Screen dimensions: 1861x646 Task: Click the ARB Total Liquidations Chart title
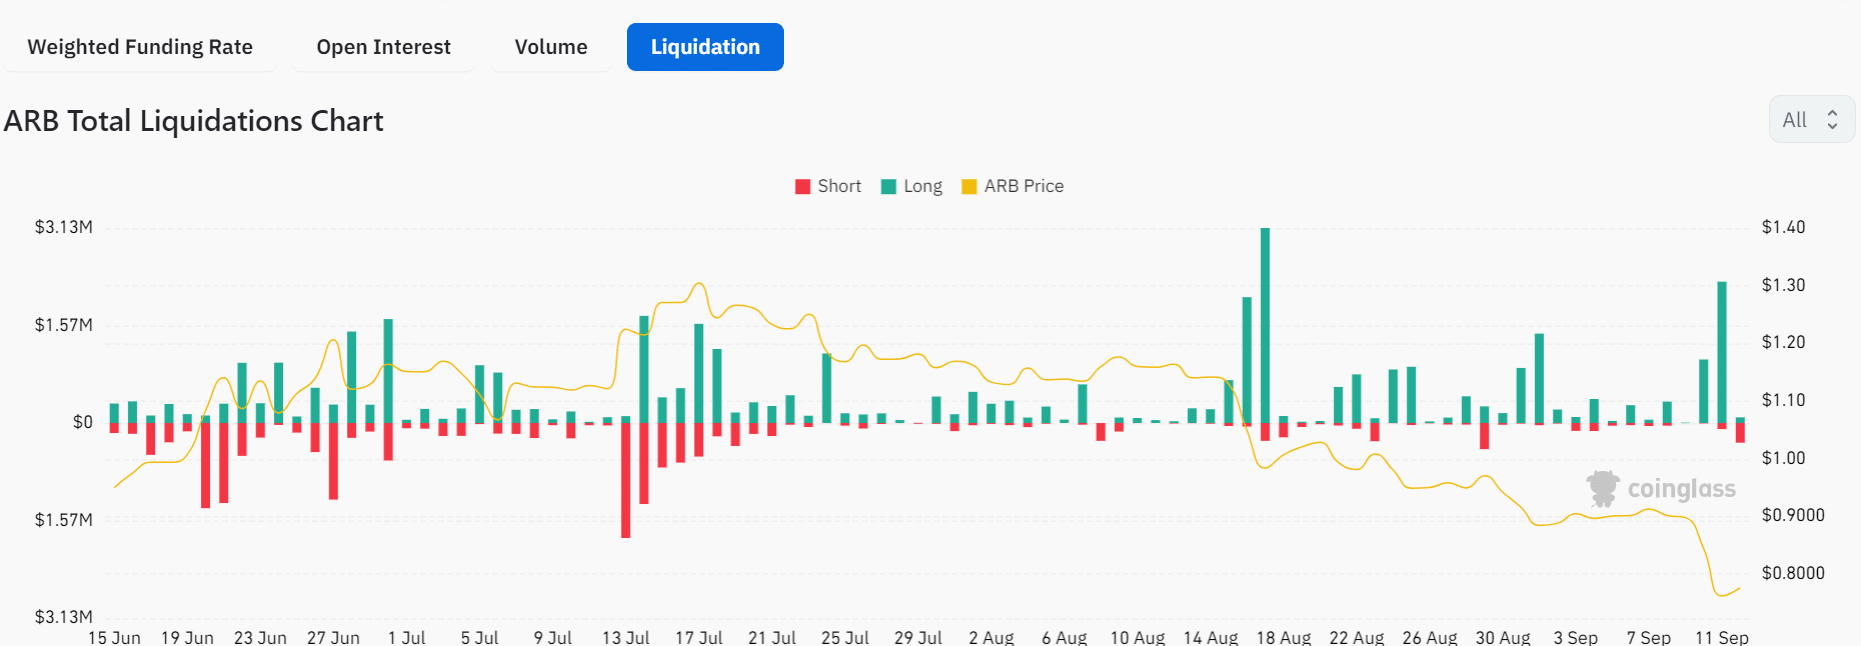point(194,121)
